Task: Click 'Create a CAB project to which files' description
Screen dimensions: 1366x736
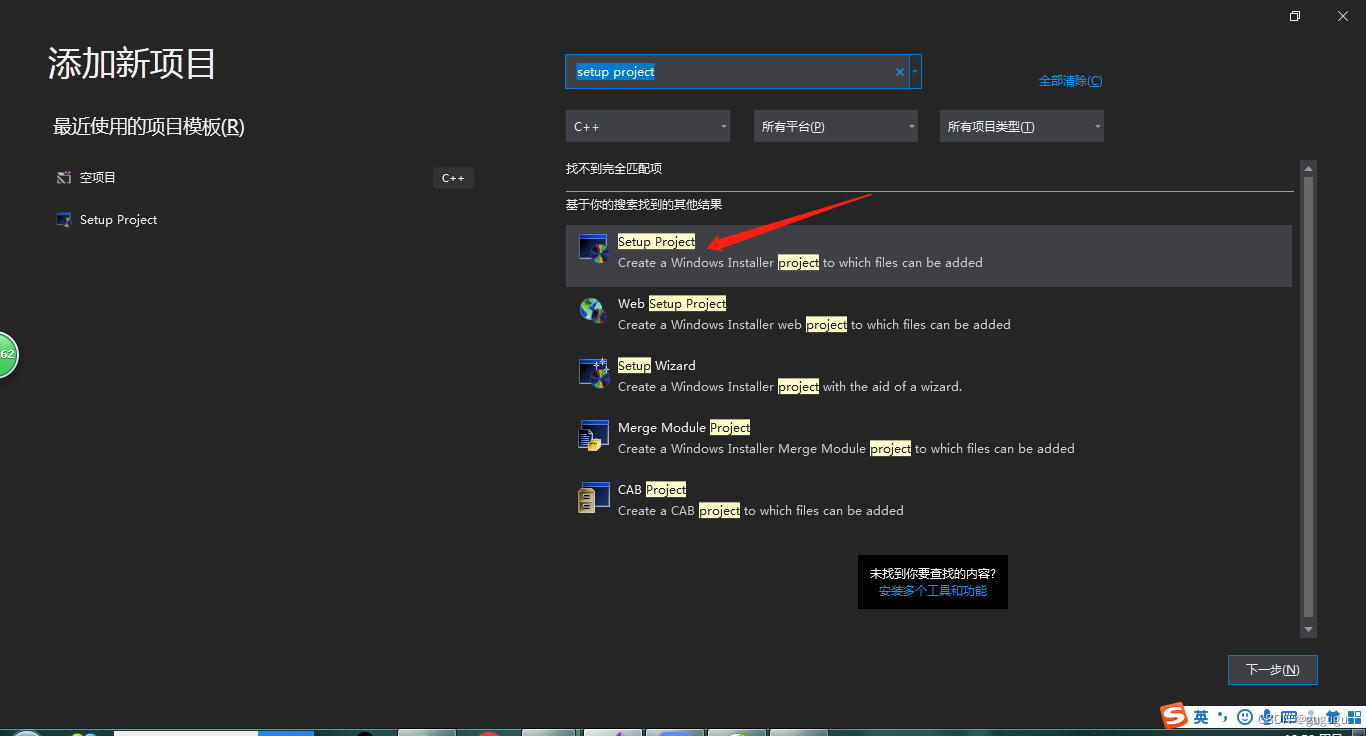Action: (760, 511)
